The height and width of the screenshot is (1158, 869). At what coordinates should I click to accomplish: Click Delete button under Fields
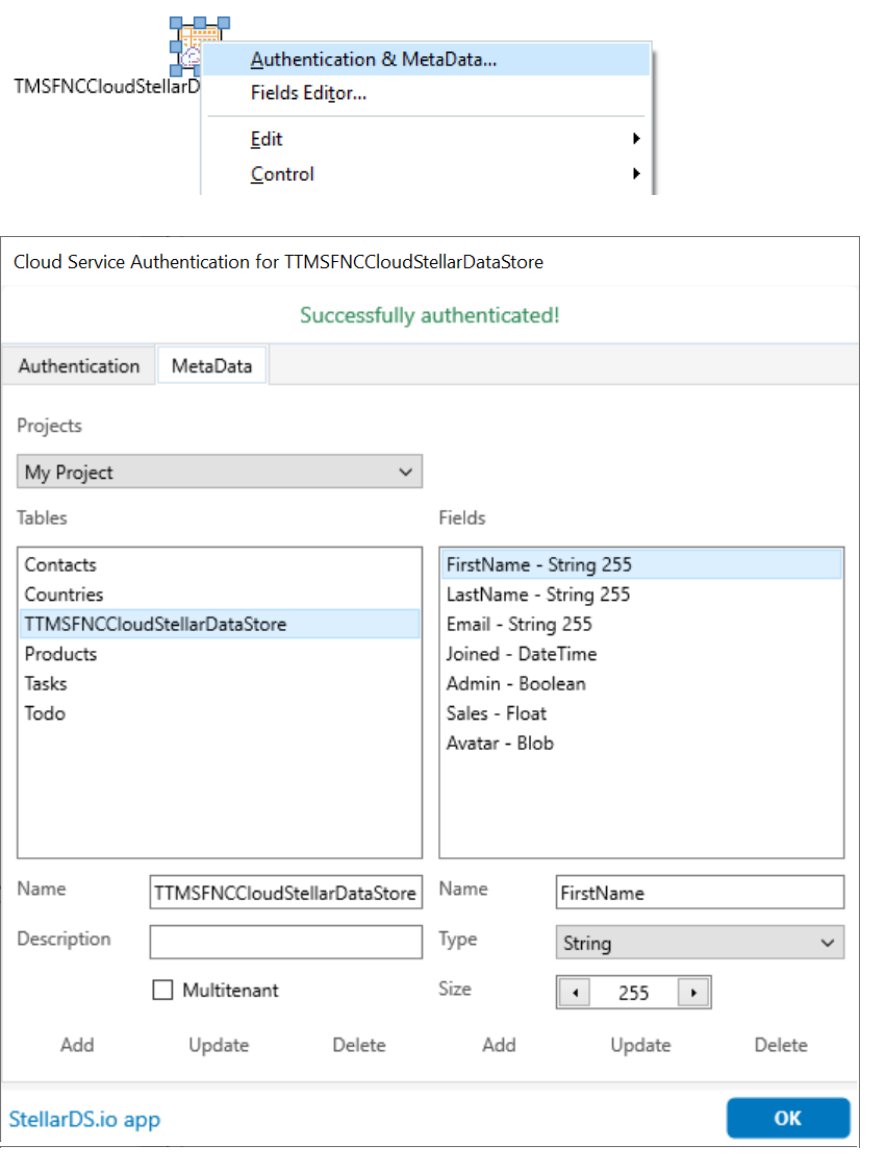(x=780, y=1044)
